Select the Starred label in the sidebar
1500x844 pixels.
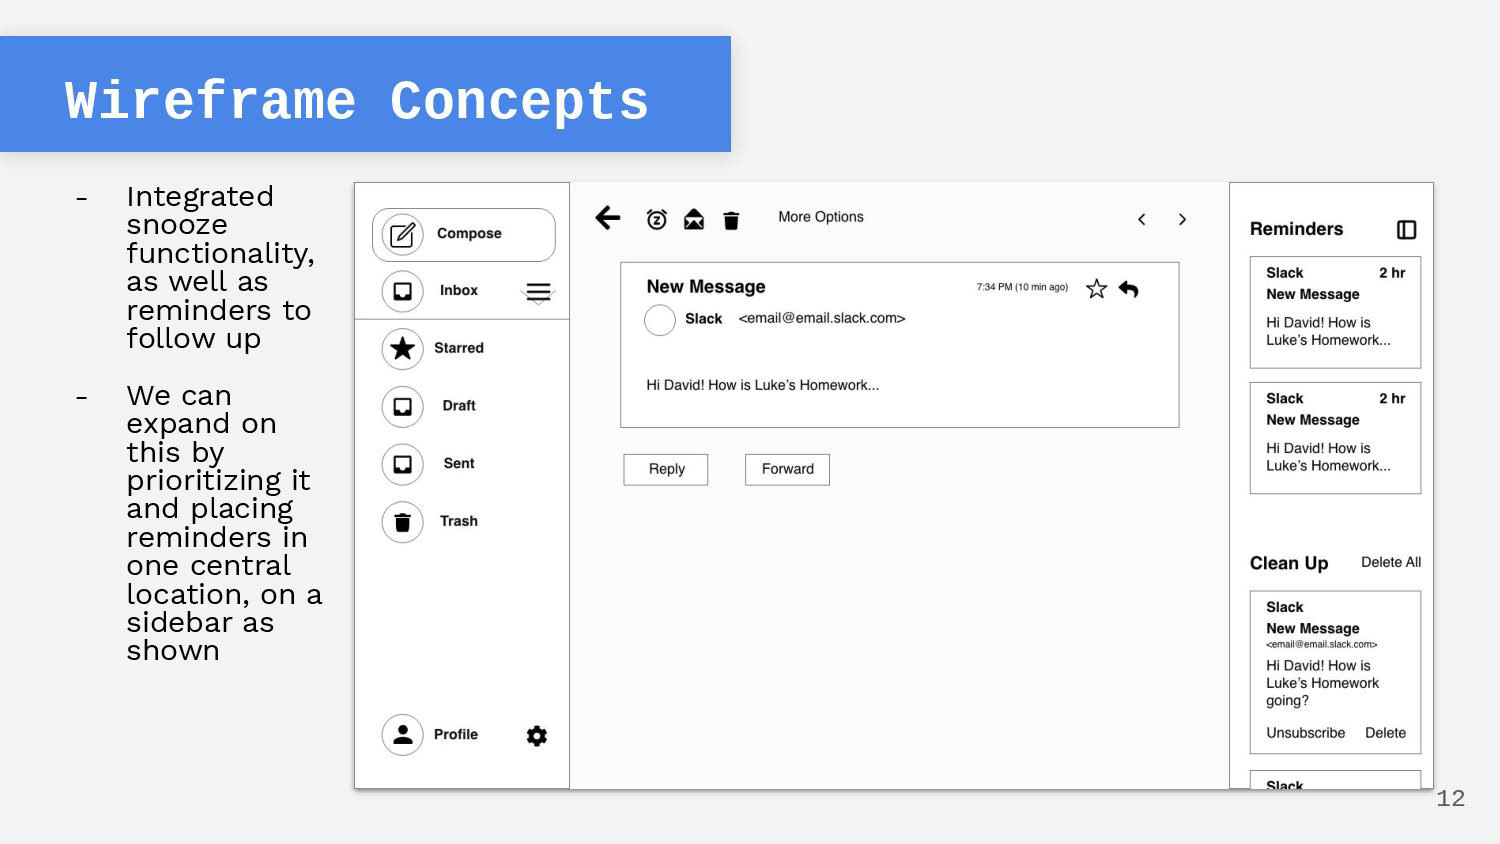459,348
